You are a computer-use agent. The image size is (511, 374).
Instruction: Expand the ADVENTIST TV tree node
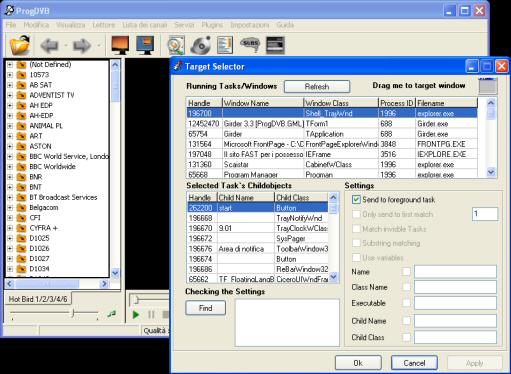coord(10,95)
